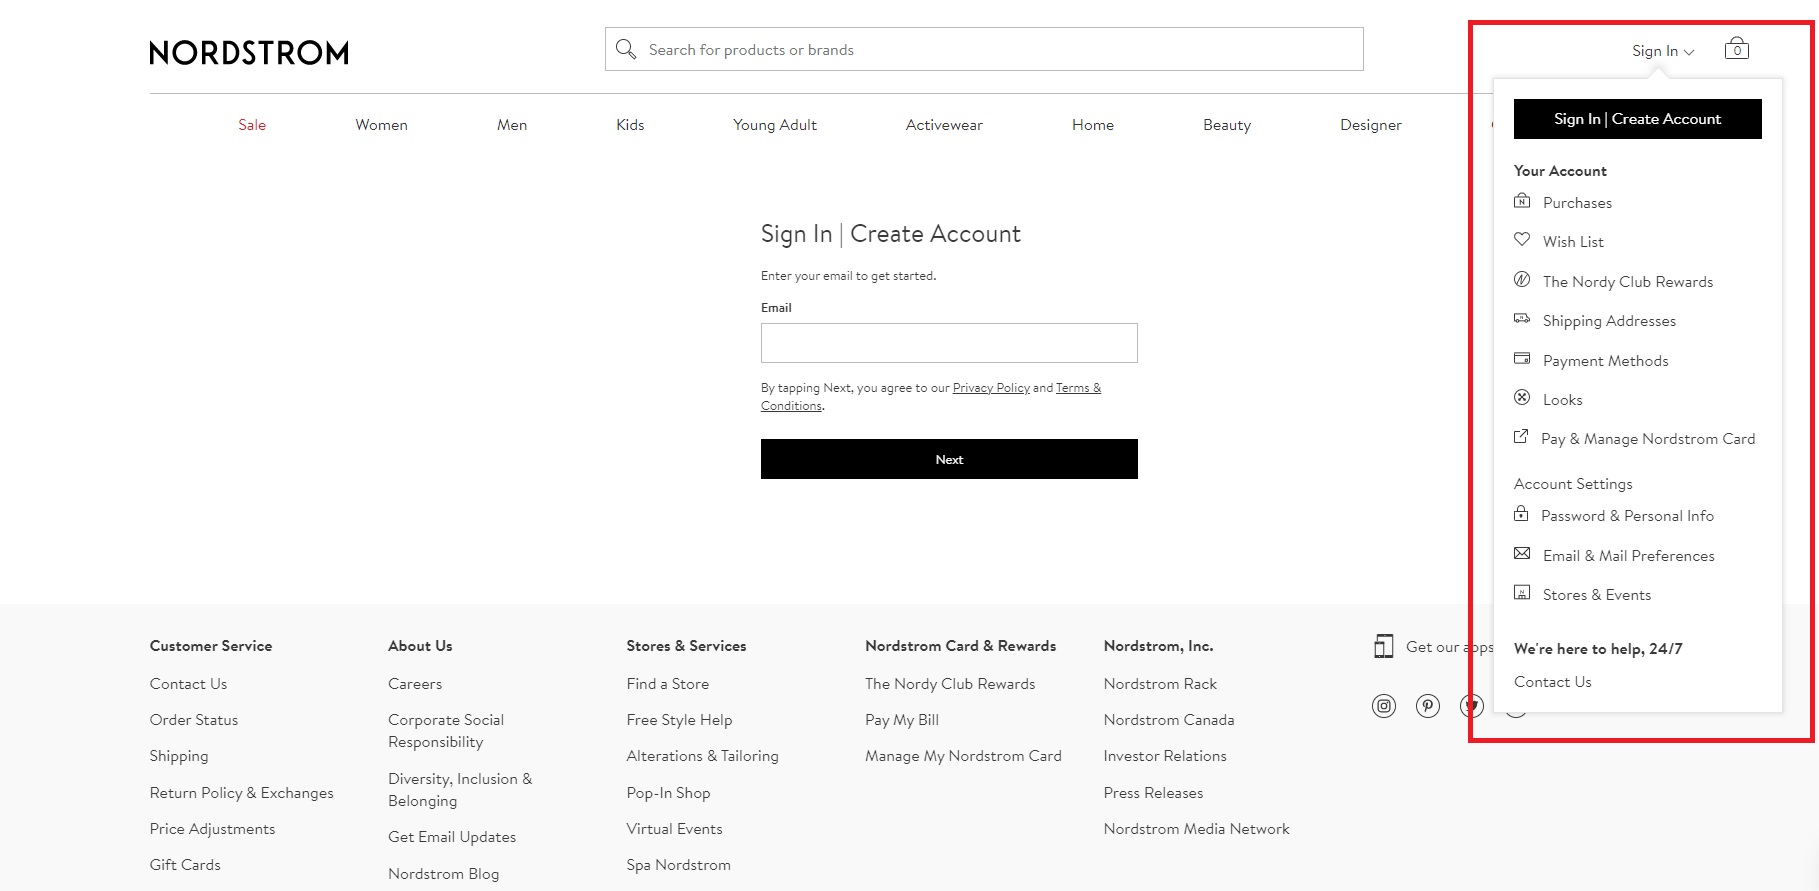Open Shipping Addresses in account menu

[1609, 321]
